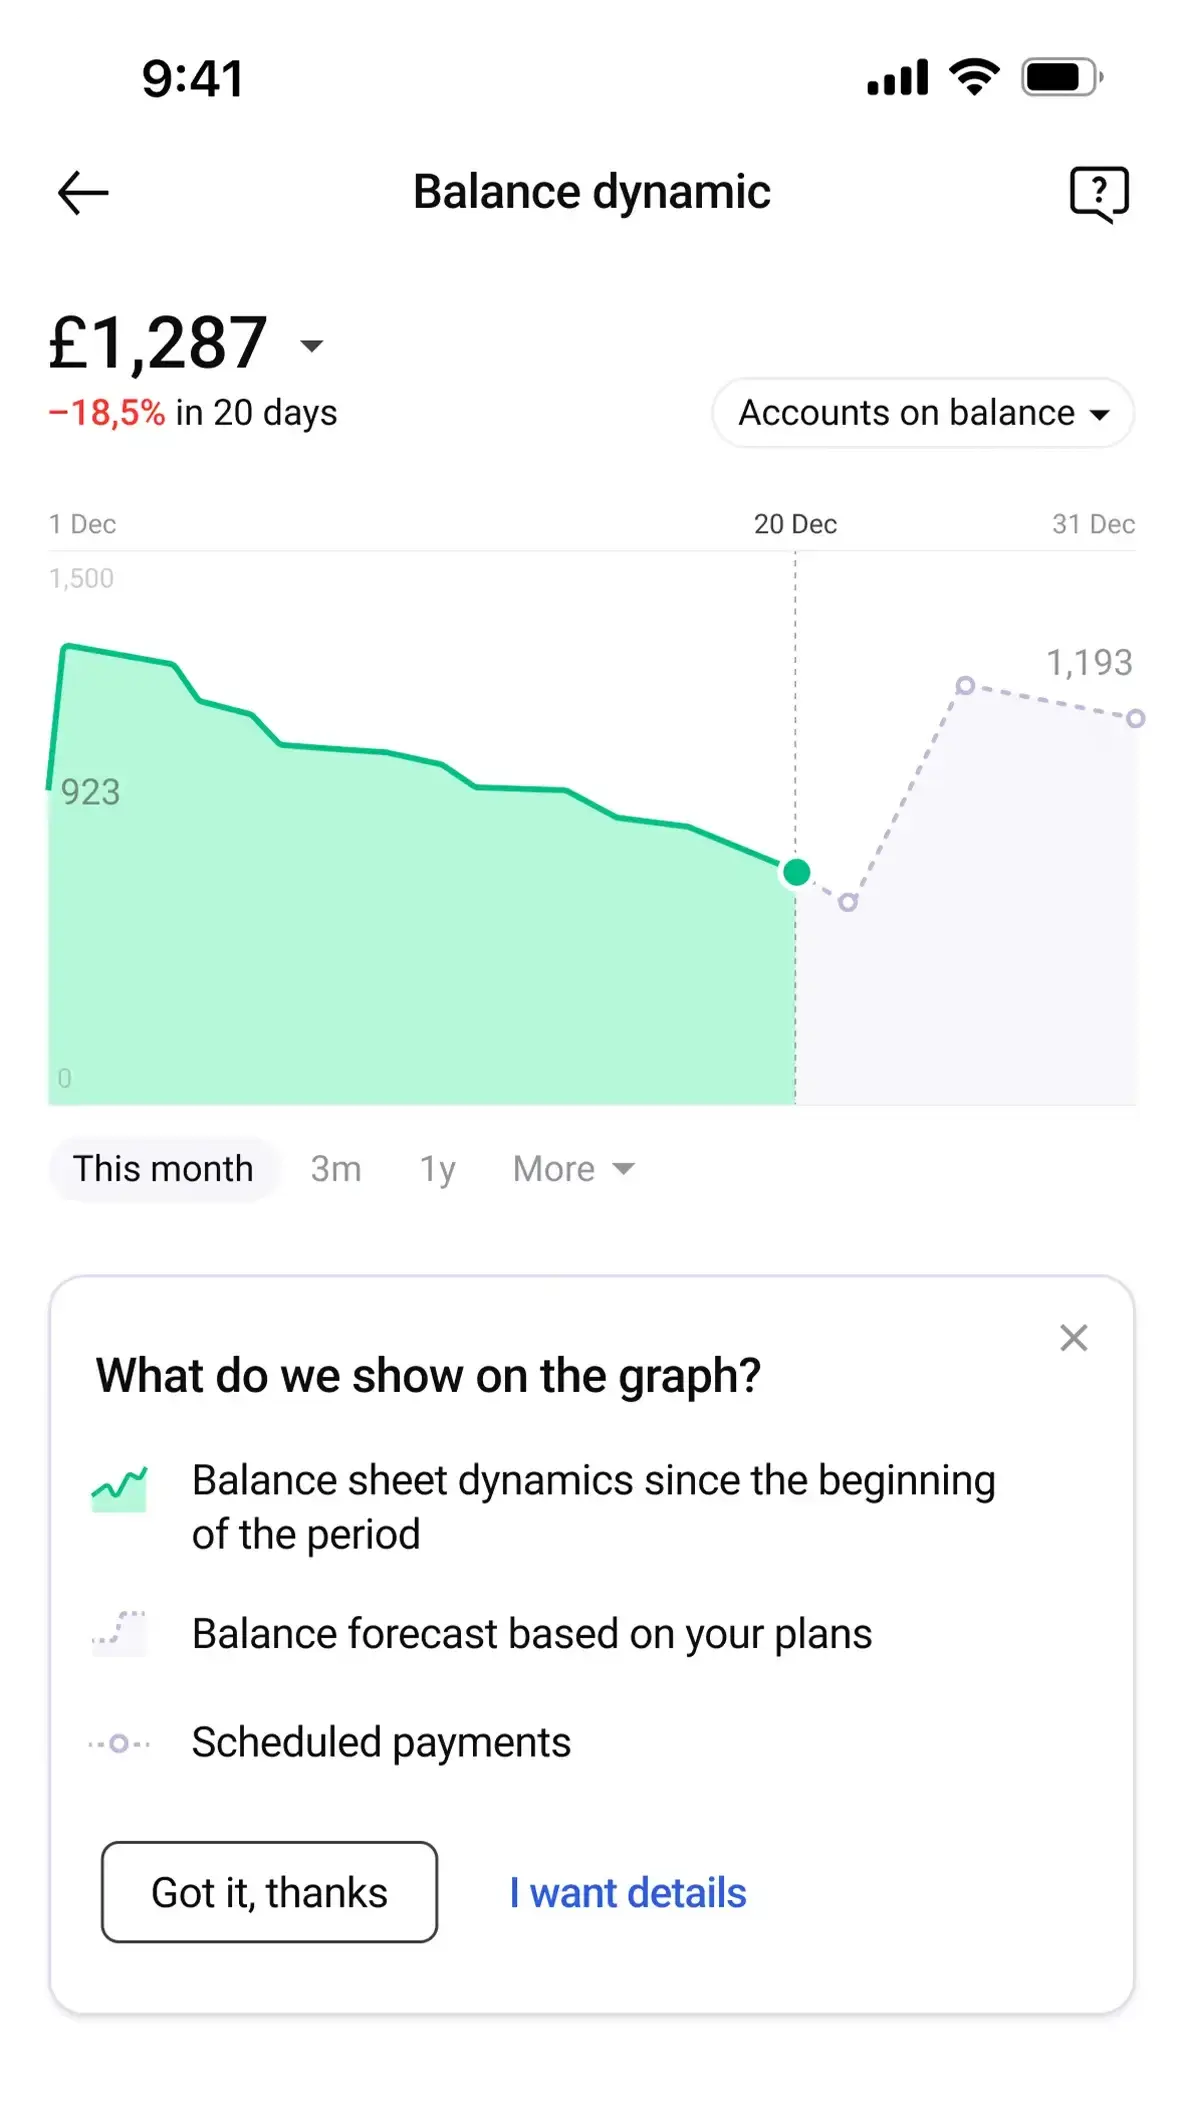Click the scheduled payment dot near 31 Dec
The height and width of the screenshot is (2116, 1185).
[1136, 718]
